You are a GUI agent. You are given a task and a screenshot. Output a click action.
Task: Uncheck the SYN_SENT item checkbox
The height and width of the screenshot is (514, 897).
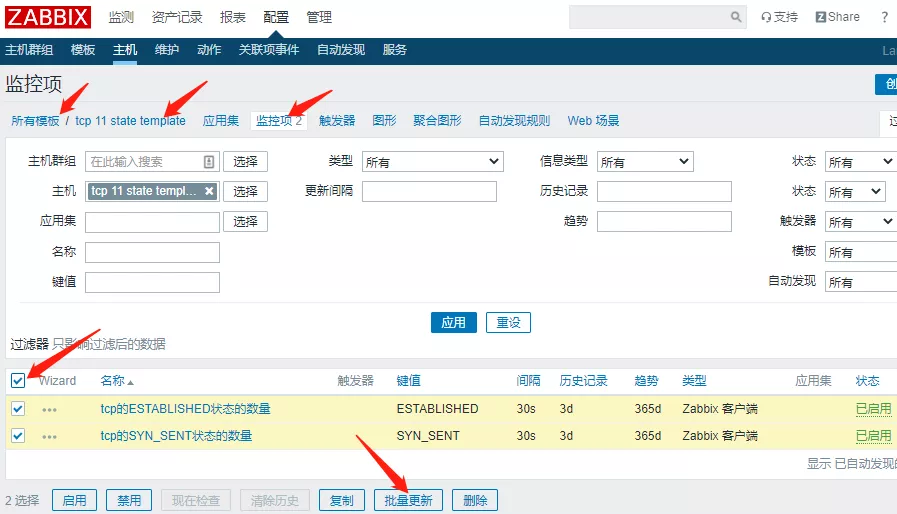tap(18, 435)
